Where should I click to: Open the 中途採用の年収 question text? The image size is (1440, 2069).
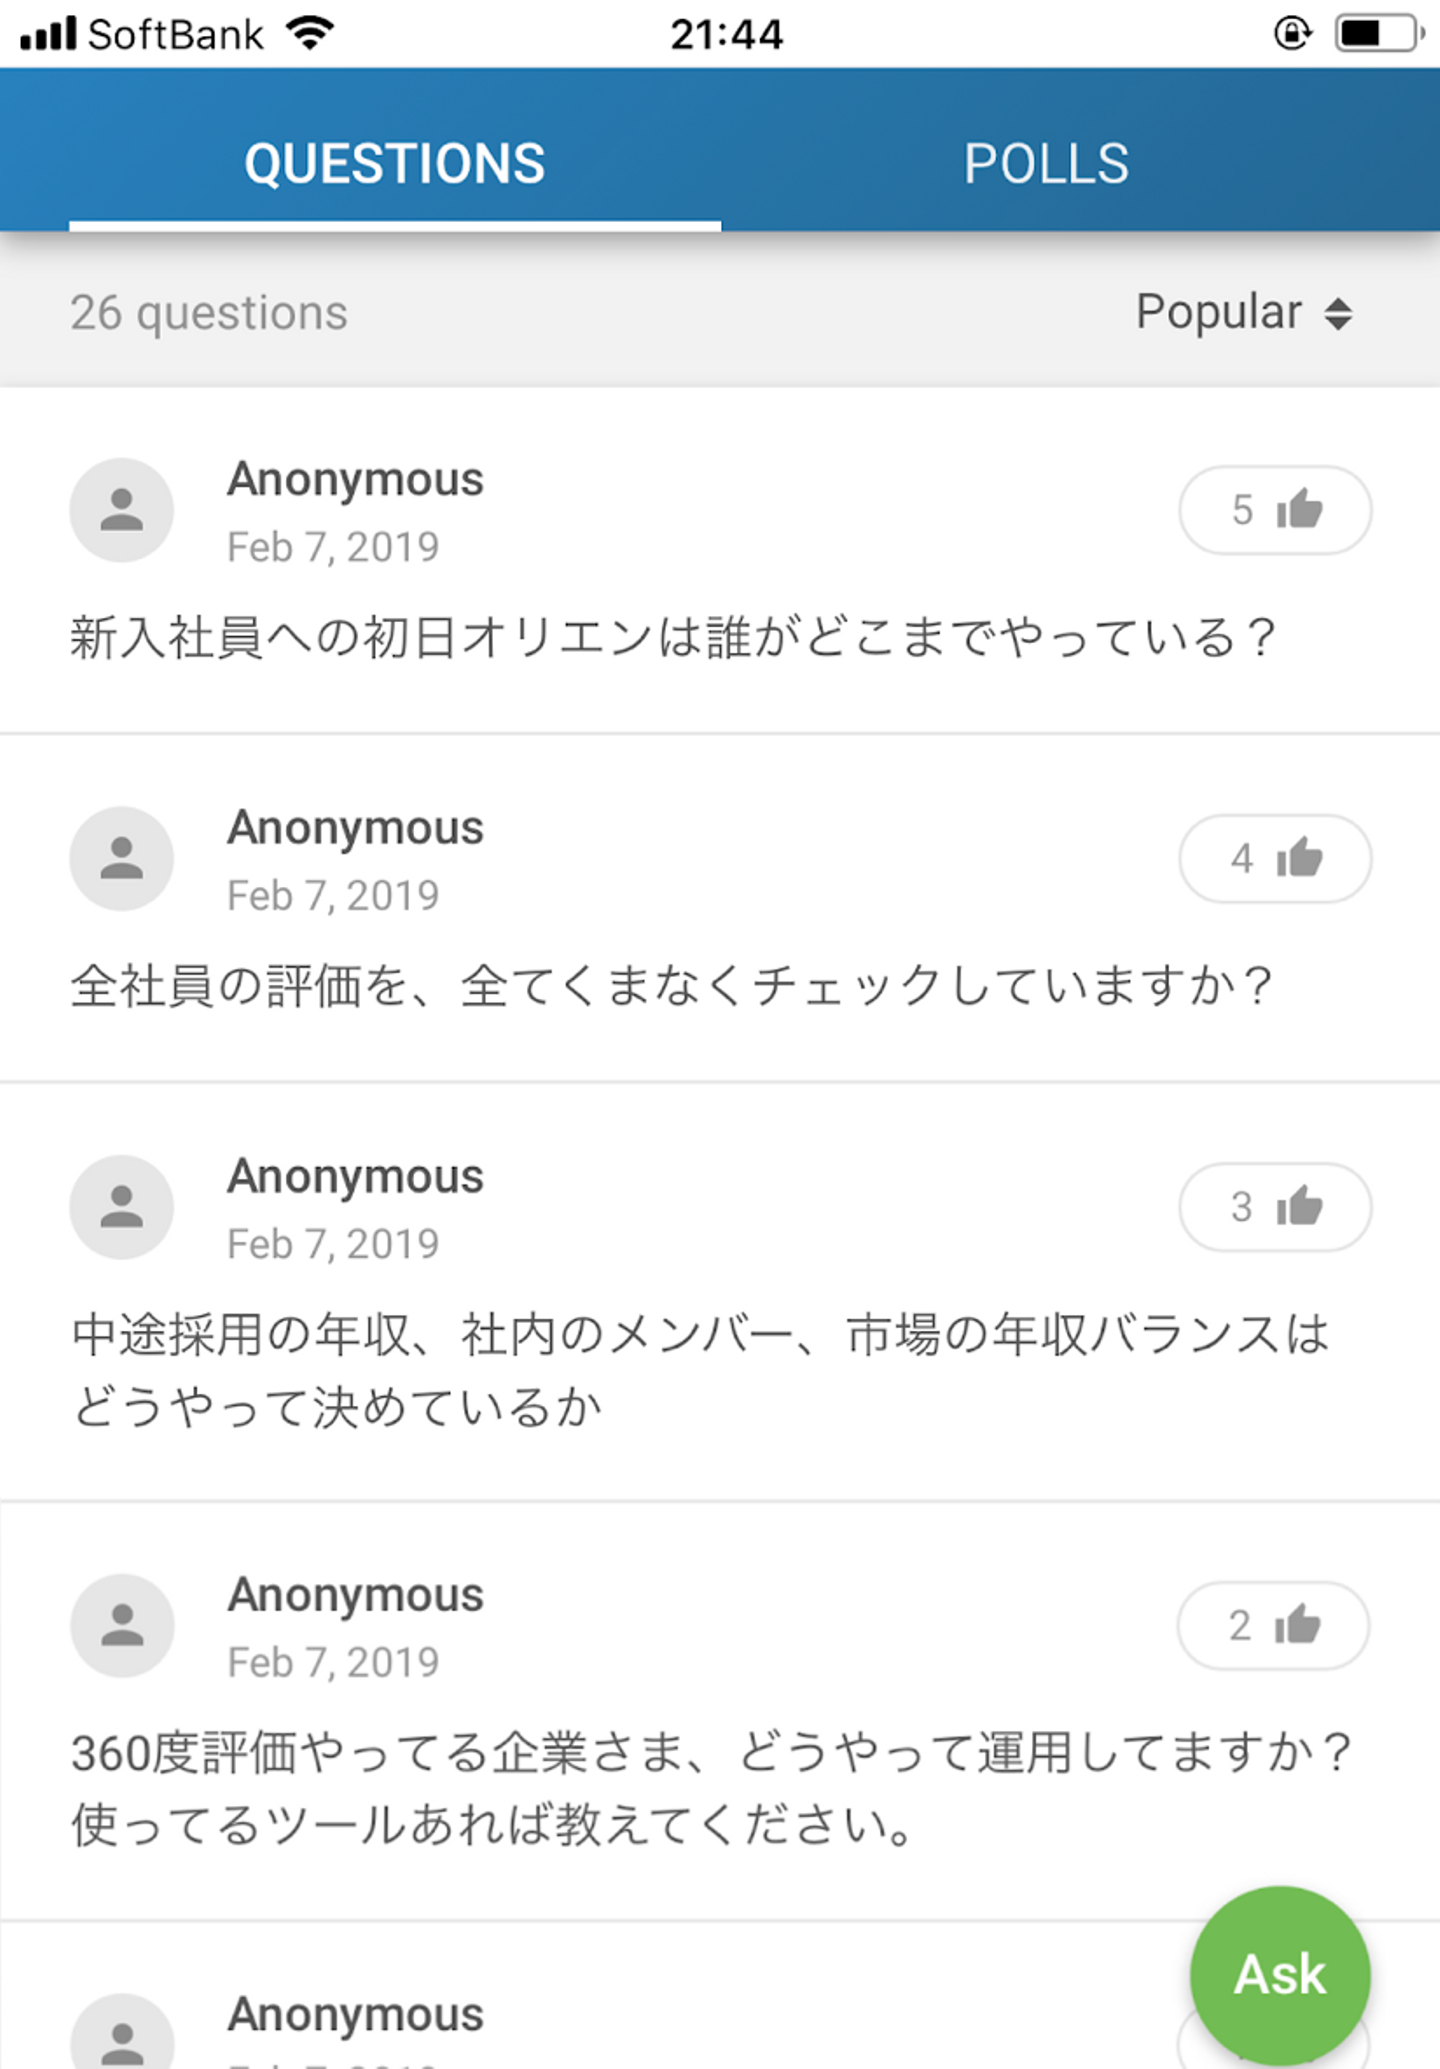click(700, 1370)
